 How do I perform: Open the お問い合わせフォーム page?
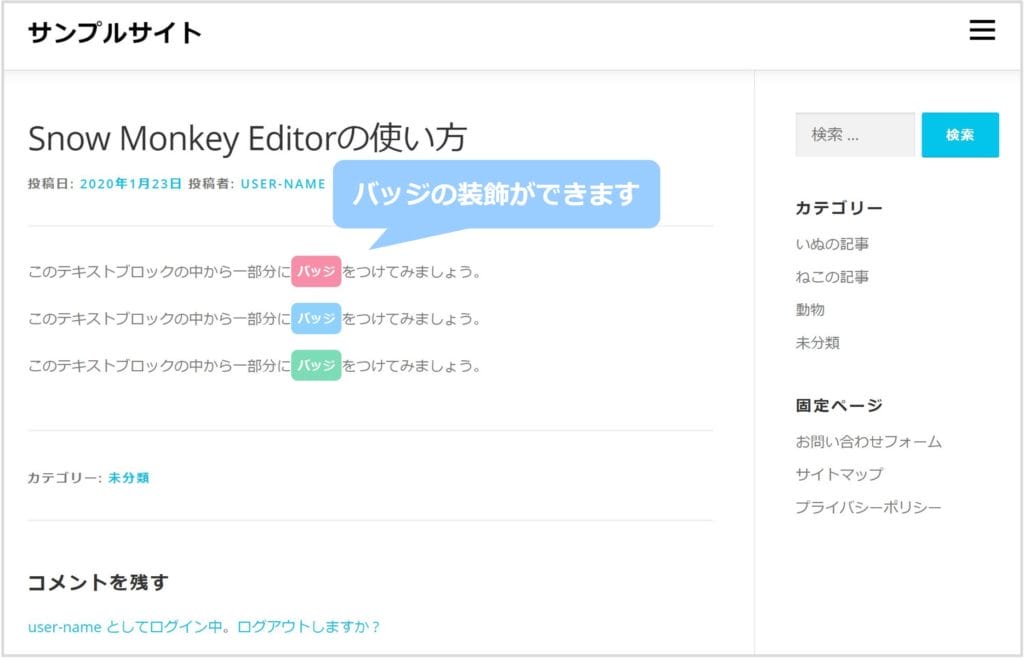tap(869, 442)
